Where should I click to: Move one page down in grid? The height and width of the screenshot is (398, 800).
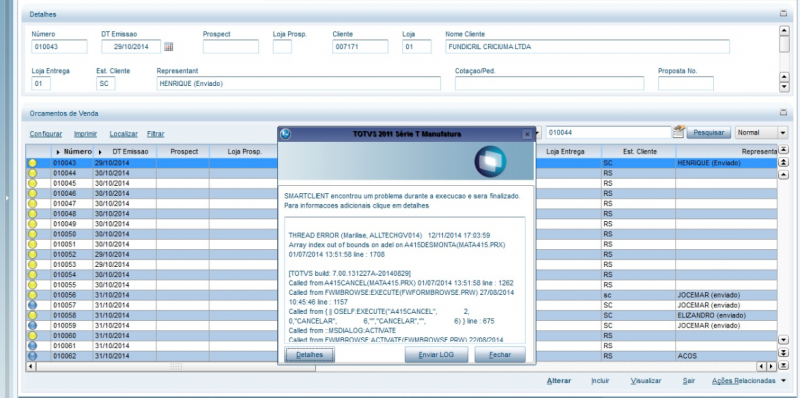(783, 353)
